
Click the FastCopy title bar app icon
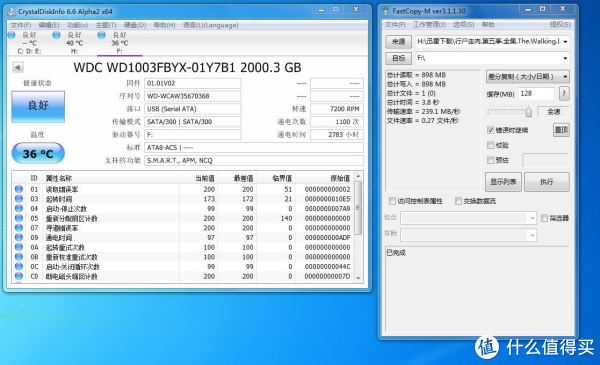[x=386, y=11]
